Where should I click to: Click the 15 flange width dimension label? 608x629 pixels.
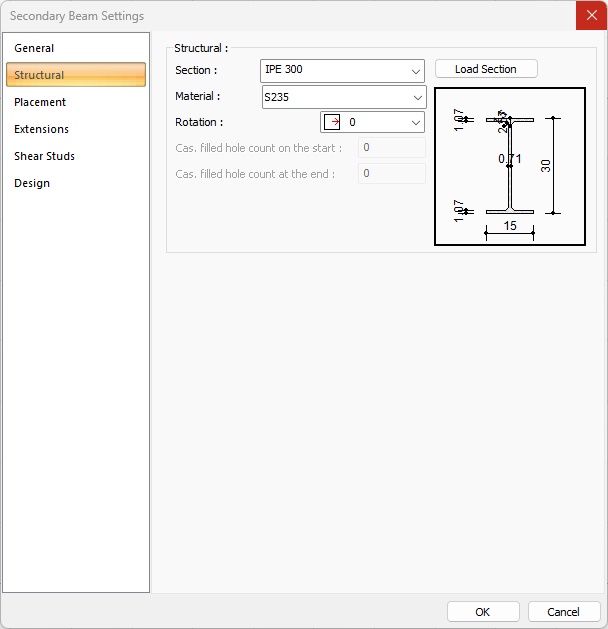tap(510, 226)
